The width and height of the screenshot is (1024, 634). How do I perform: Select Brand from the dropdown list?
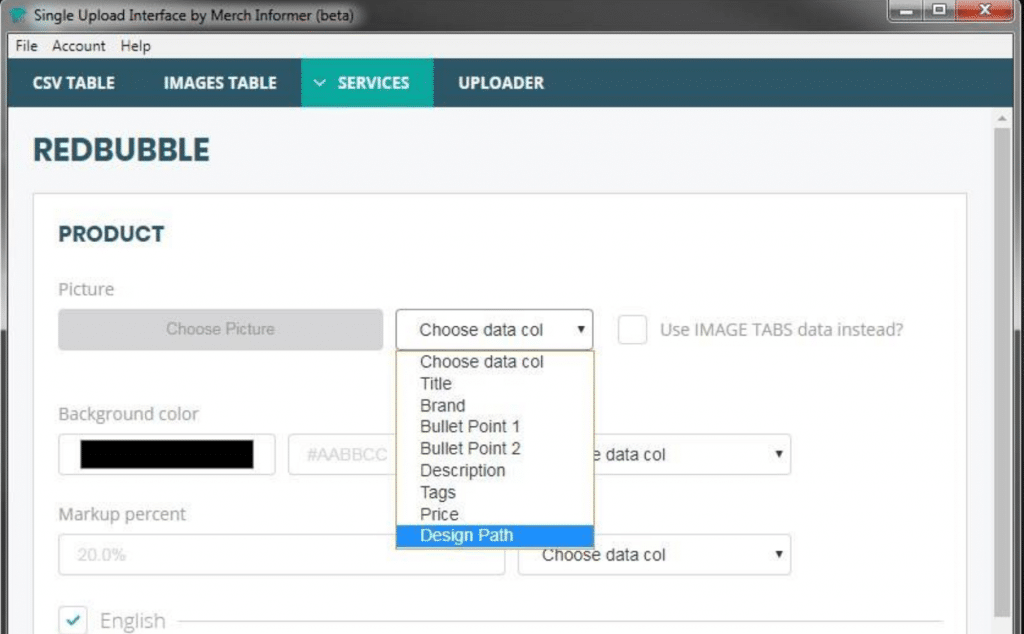pyautogui.click(x=494, y=405)
